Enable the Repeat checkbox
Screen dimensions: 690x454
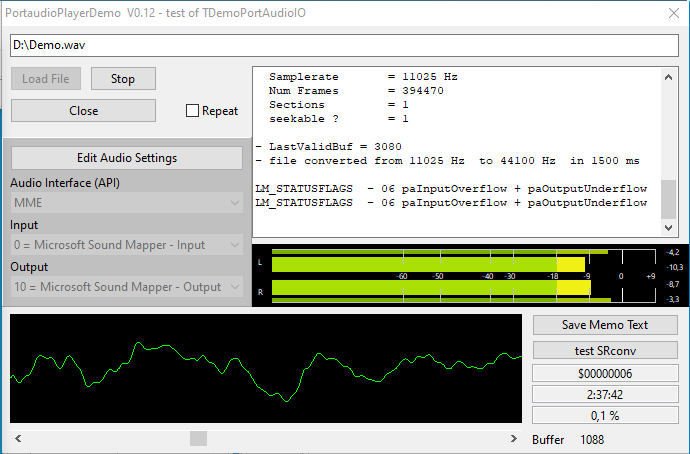coord(194,111)
